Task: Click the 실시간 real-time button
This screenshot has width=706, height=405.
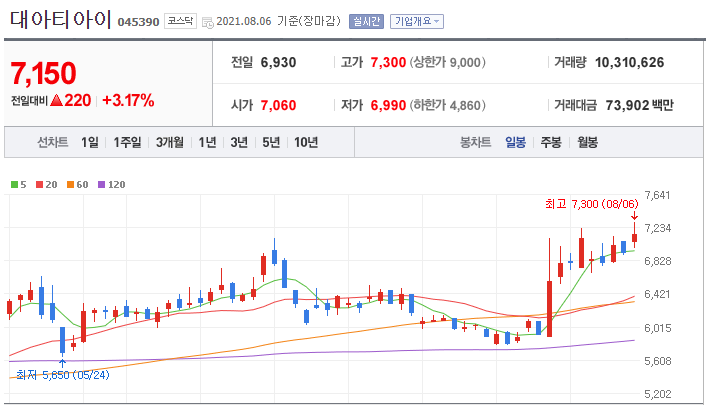Action: (367, 21)
